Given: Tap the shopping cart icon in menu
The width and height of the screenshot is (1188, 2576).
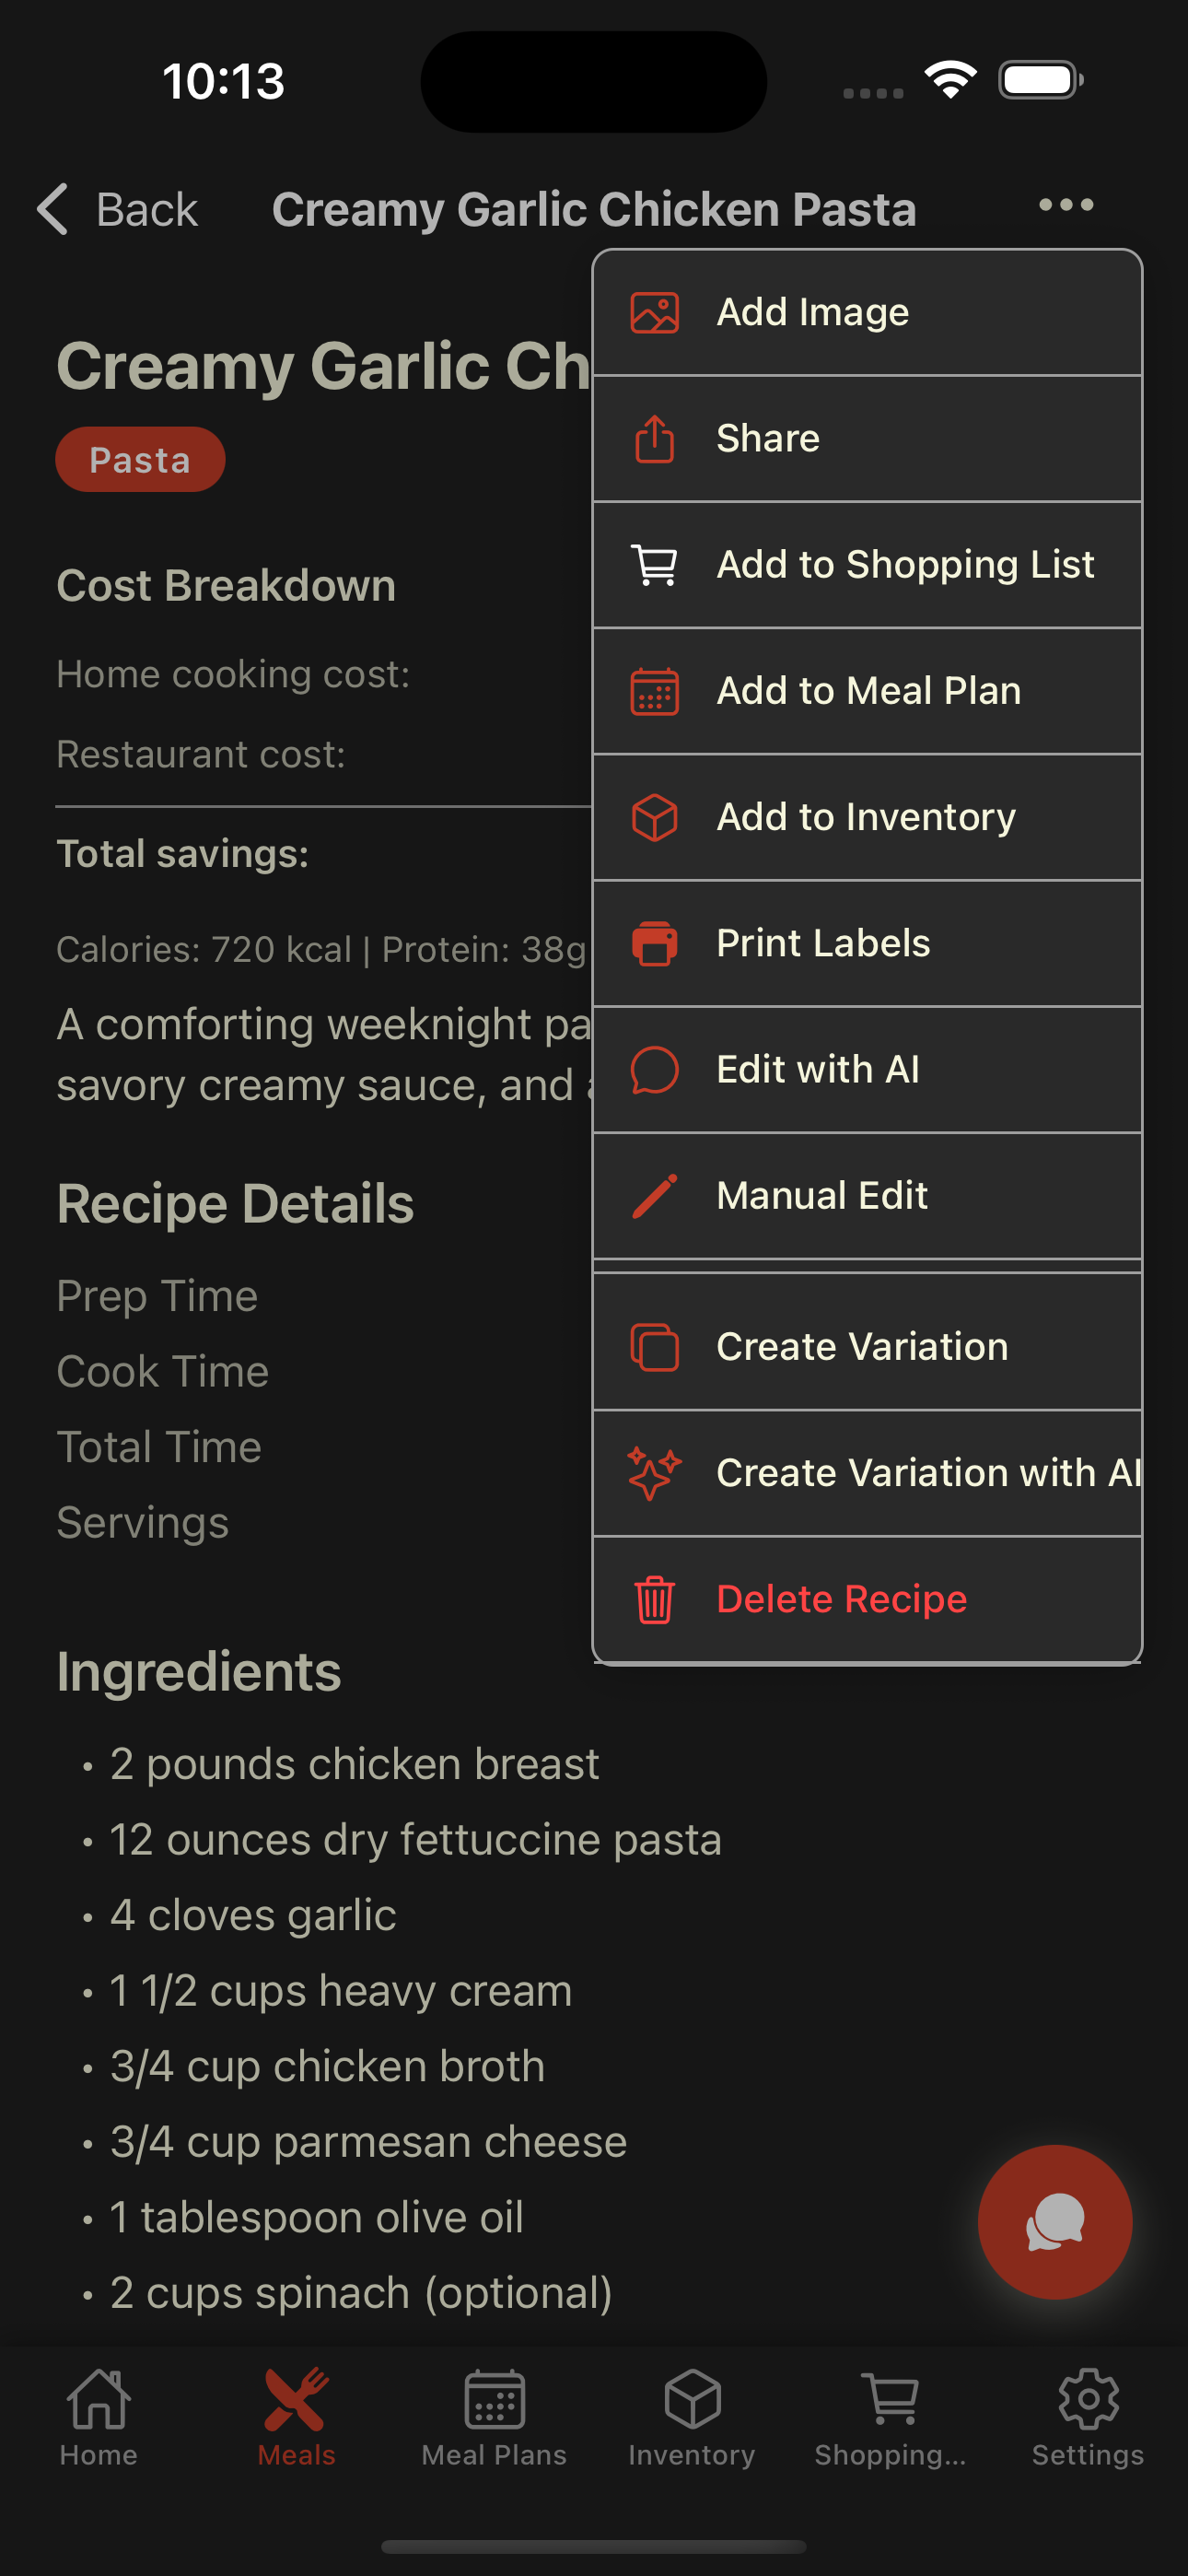Looking at the screenshot, I should tap(654, 565).
